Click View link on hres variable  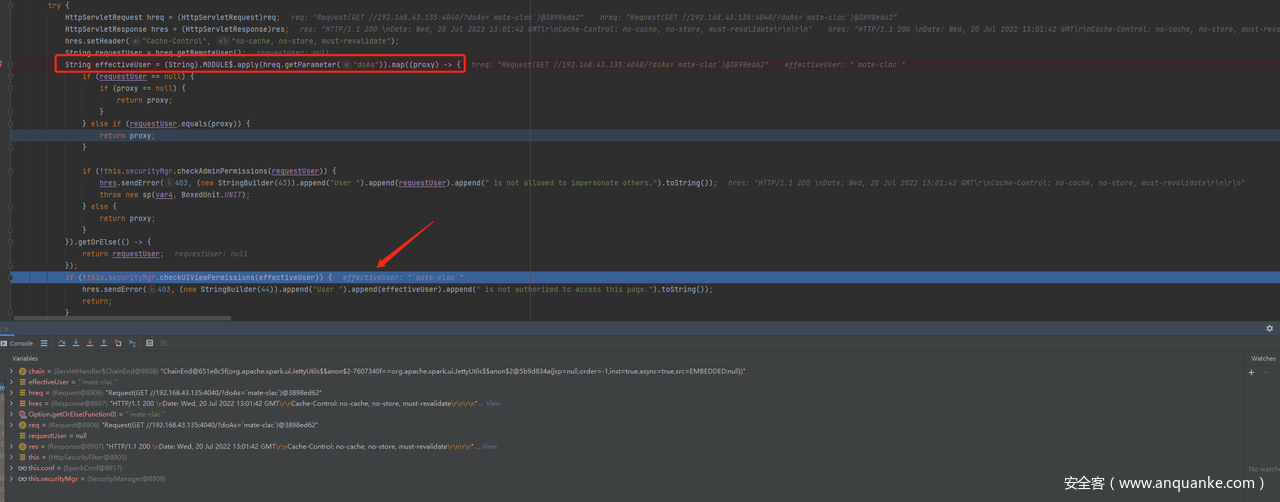[493, 404]
